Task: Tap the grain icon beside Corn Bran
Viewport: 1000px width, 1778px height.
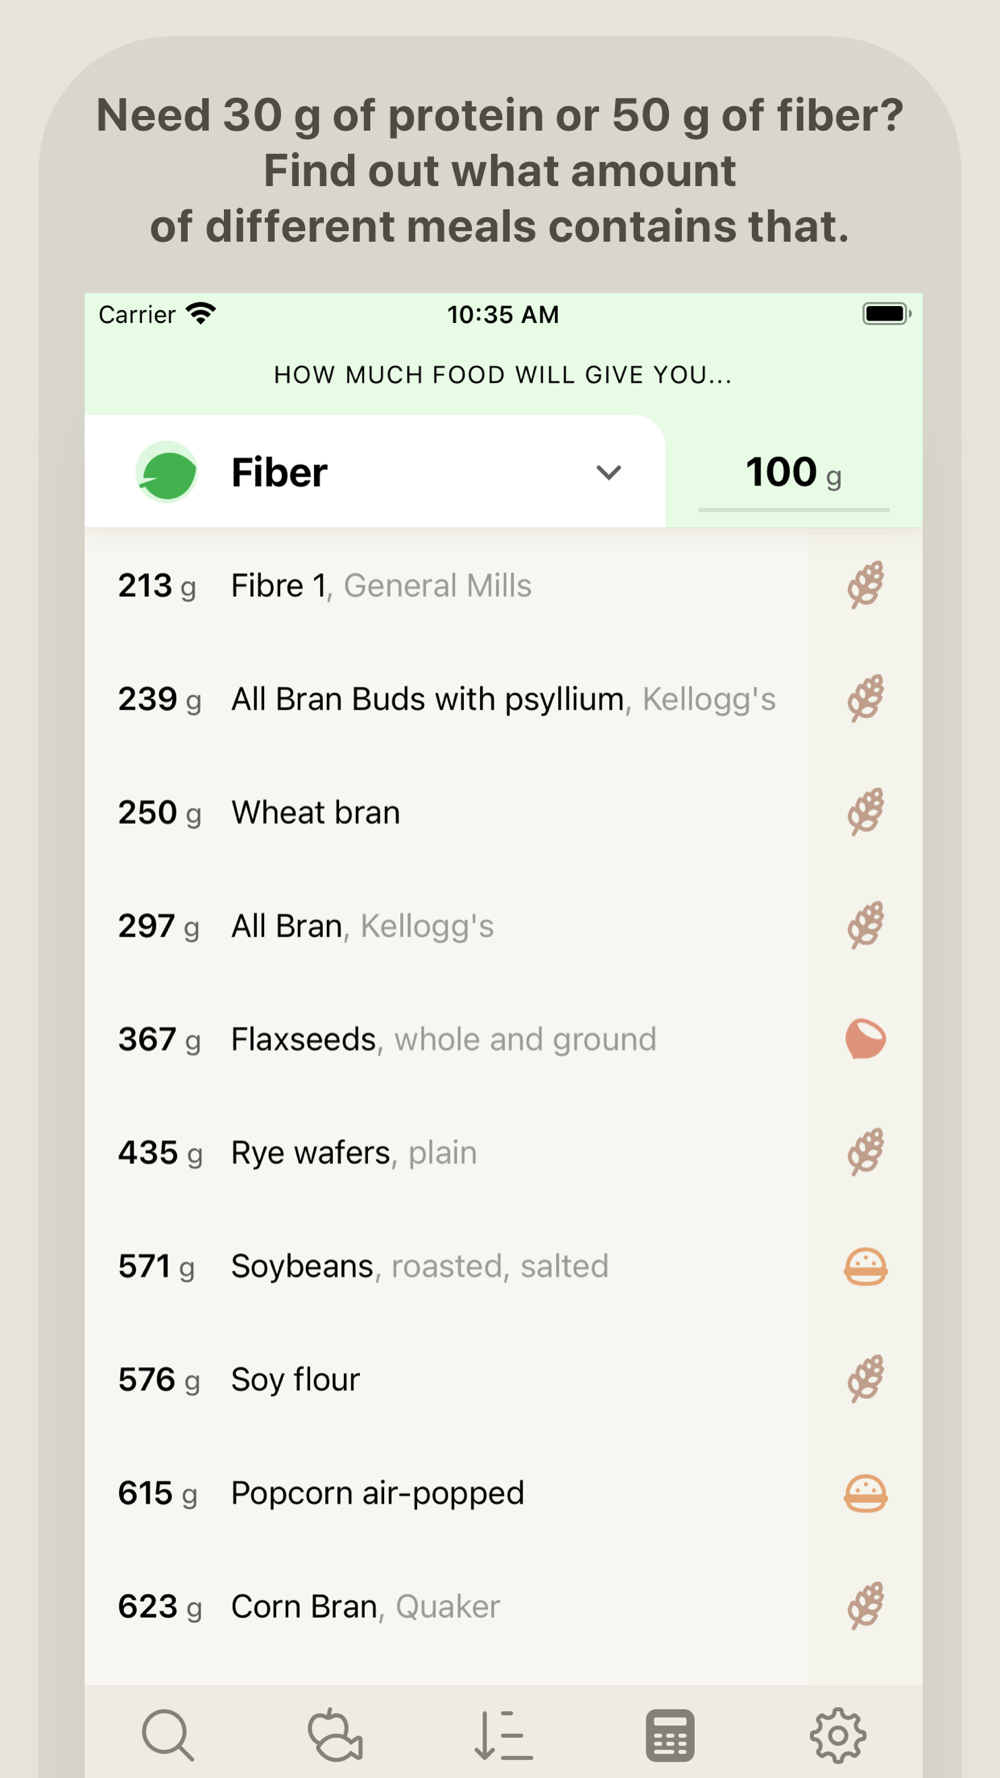Action: point(866,1606)
